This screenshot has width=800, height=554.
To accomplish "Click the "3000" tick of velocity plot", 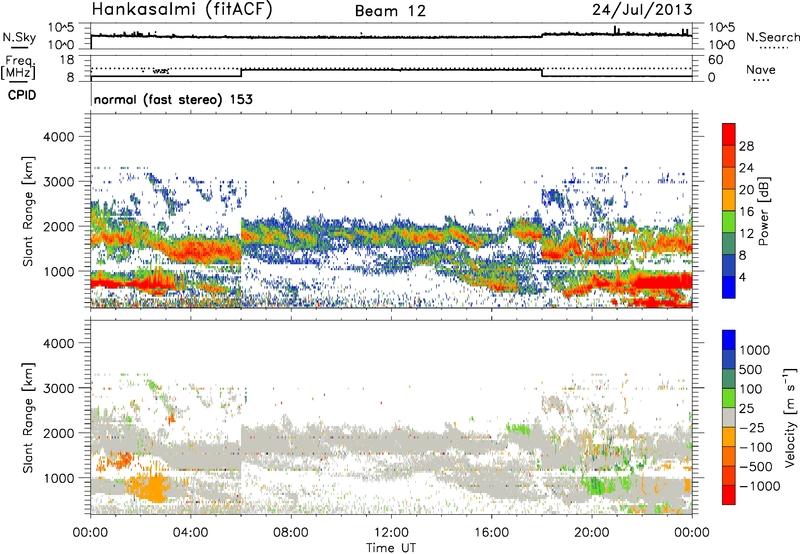I will 58,388.
